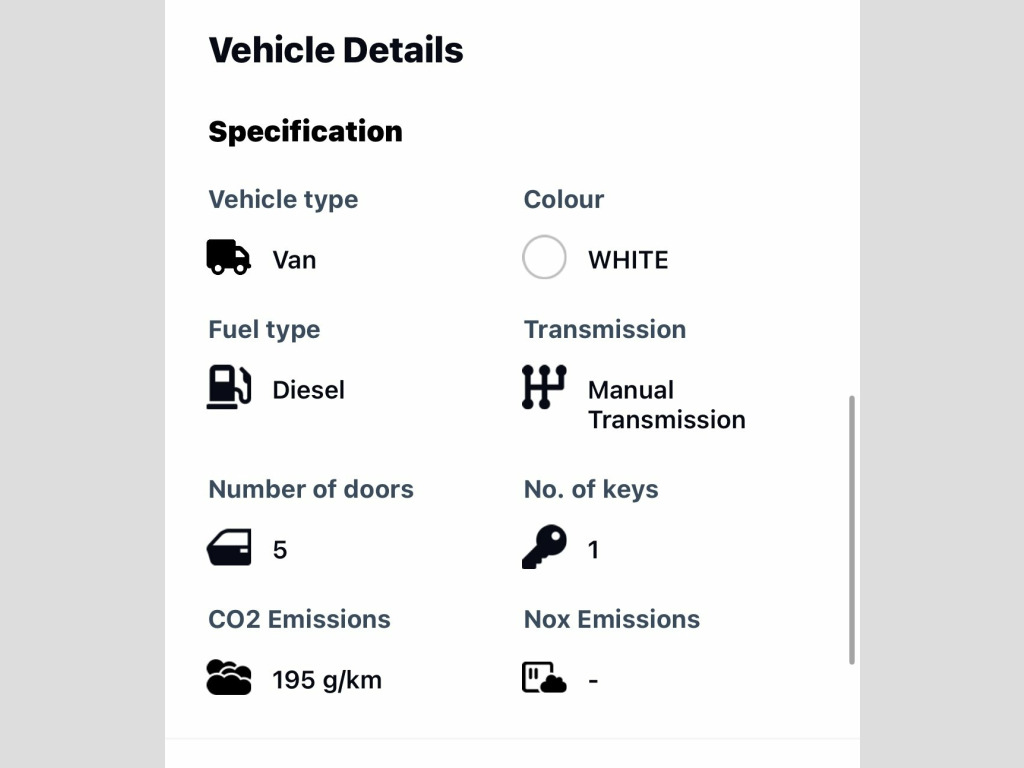The width and height of the screenshot is (1024, 768).
Task: Click the manual gearbox transmission icon
Action: coord(544,387)
